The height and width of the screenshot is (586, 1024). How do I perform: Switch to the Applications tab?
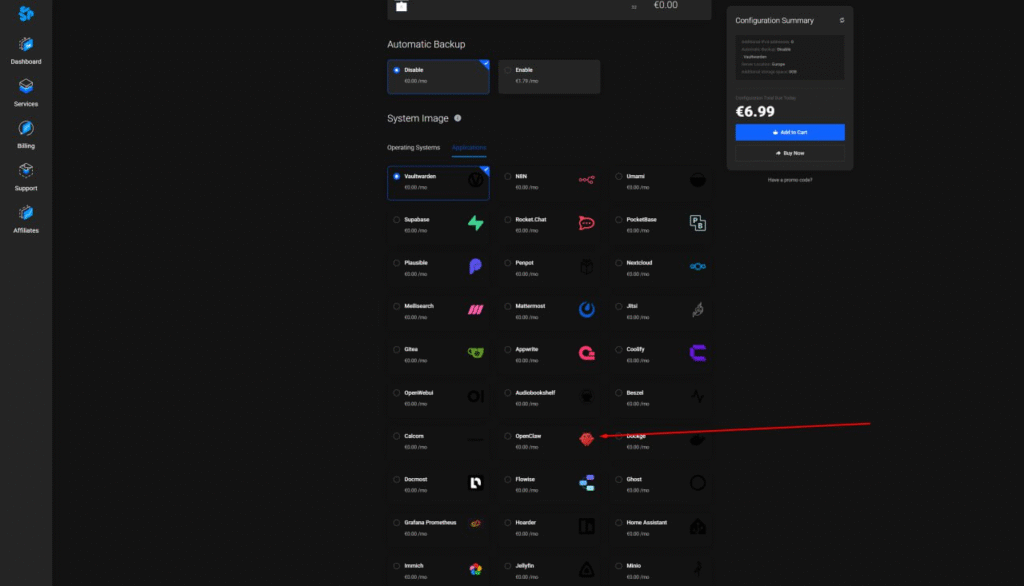pos(469,148)
